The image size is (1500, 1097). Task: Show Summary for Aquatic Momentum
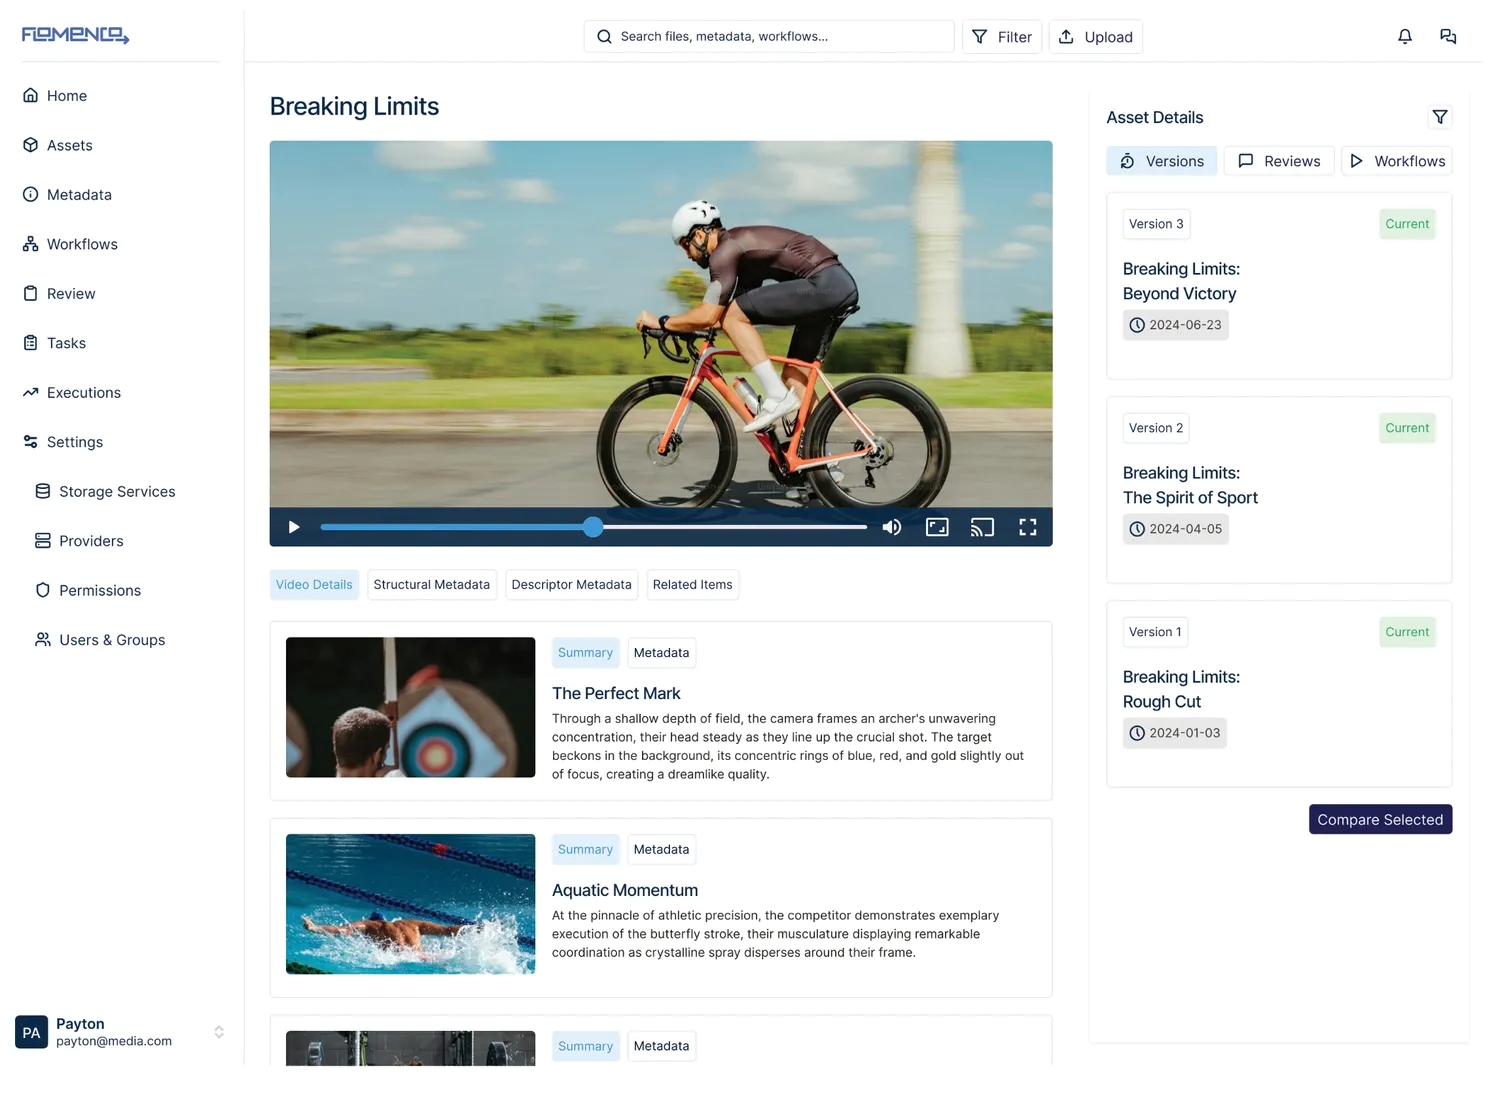pos(585,850)
